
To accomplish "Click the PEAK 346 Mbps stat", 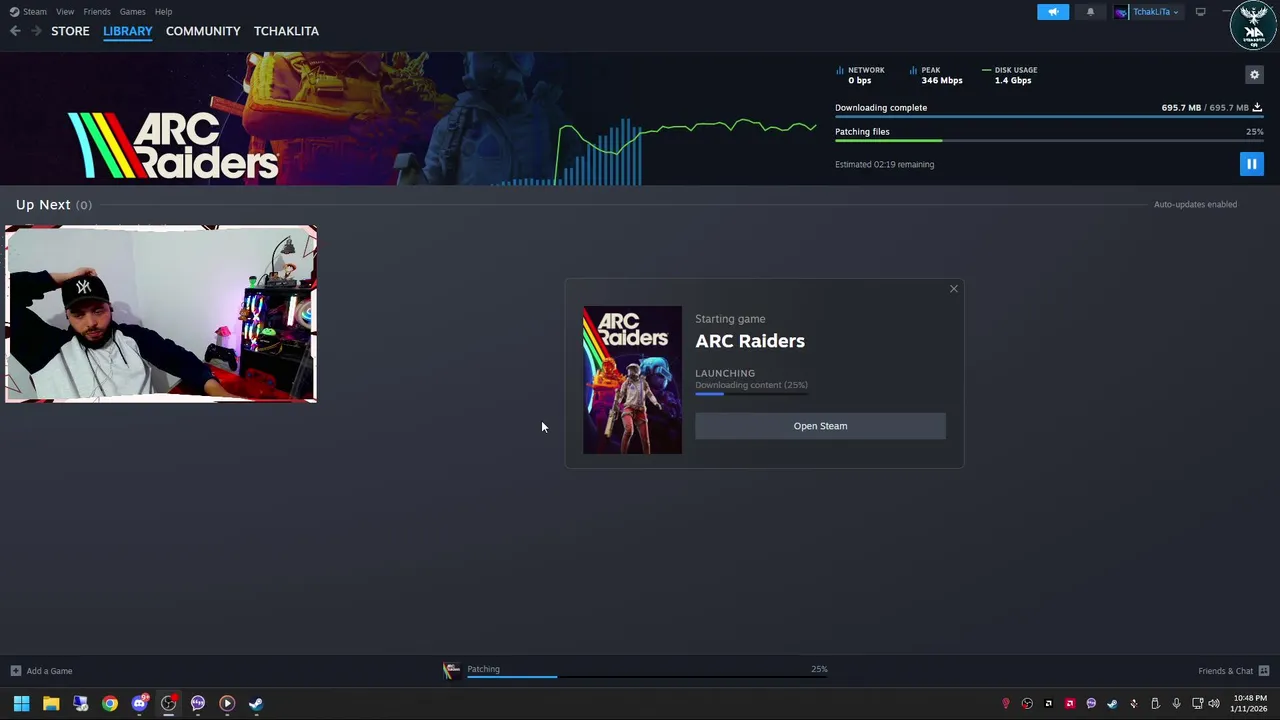I will 936,75.
